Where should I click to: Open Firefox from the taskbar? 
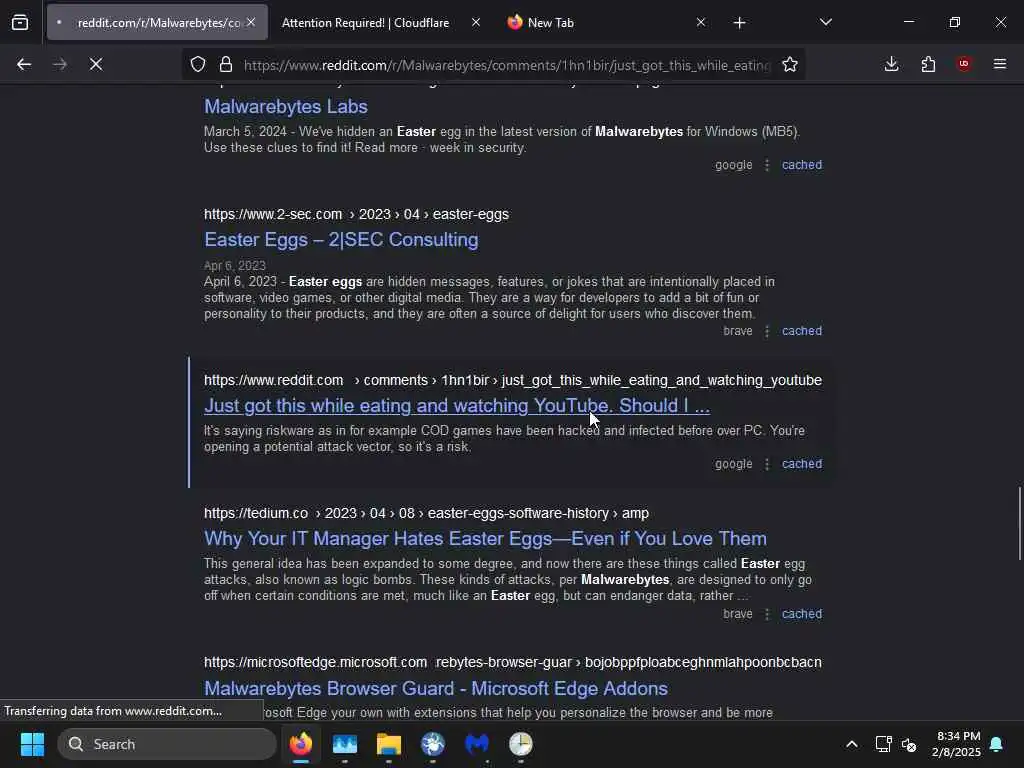tap(301, 744)
